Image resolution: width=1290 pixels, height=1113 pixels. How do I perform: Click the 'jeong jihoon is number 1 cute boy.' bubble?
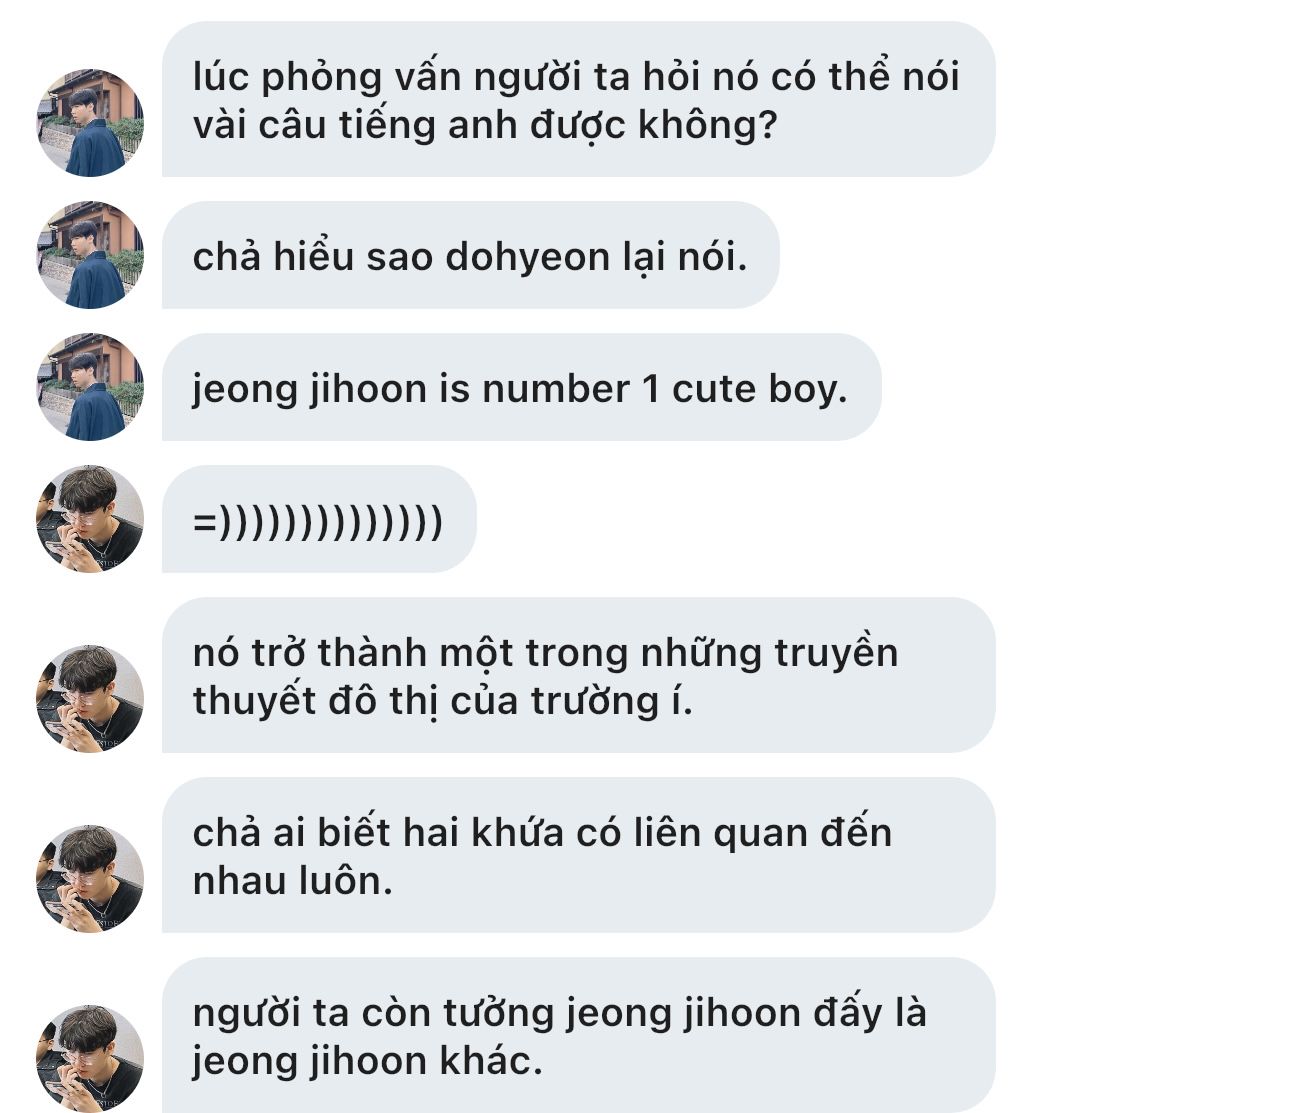pos(521,387)
